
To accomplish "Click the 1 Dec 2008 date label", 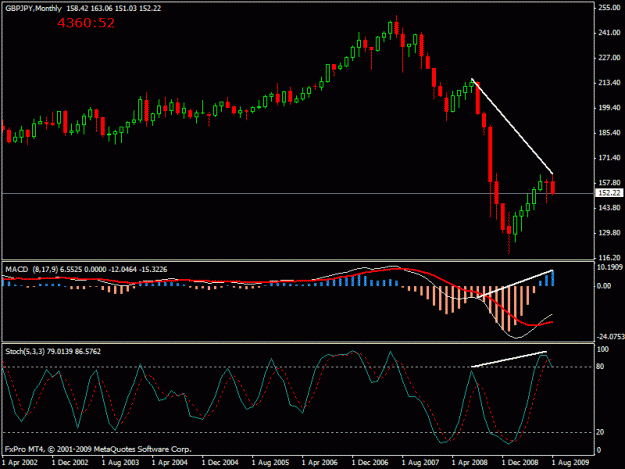I will point(520,463).
